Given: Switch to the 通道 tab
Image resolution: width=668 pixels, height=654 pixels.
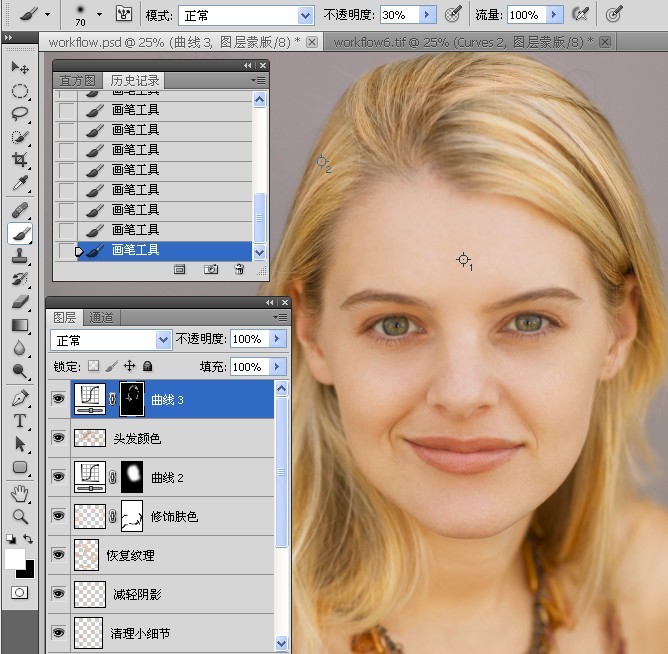Looking at the screenshot, I should (101, 317).
